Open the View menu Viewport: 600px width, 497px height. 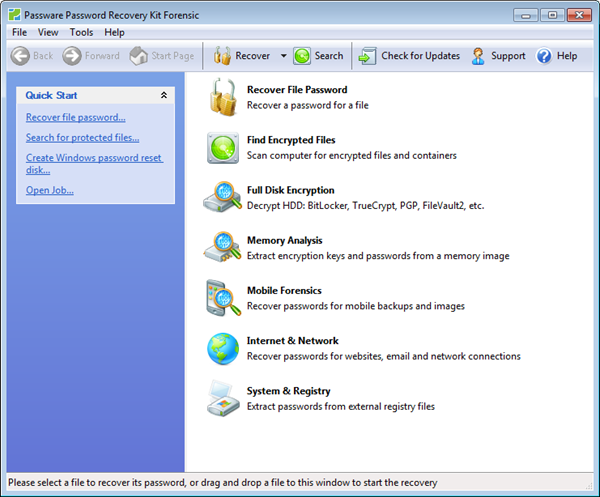click(48, 32)
